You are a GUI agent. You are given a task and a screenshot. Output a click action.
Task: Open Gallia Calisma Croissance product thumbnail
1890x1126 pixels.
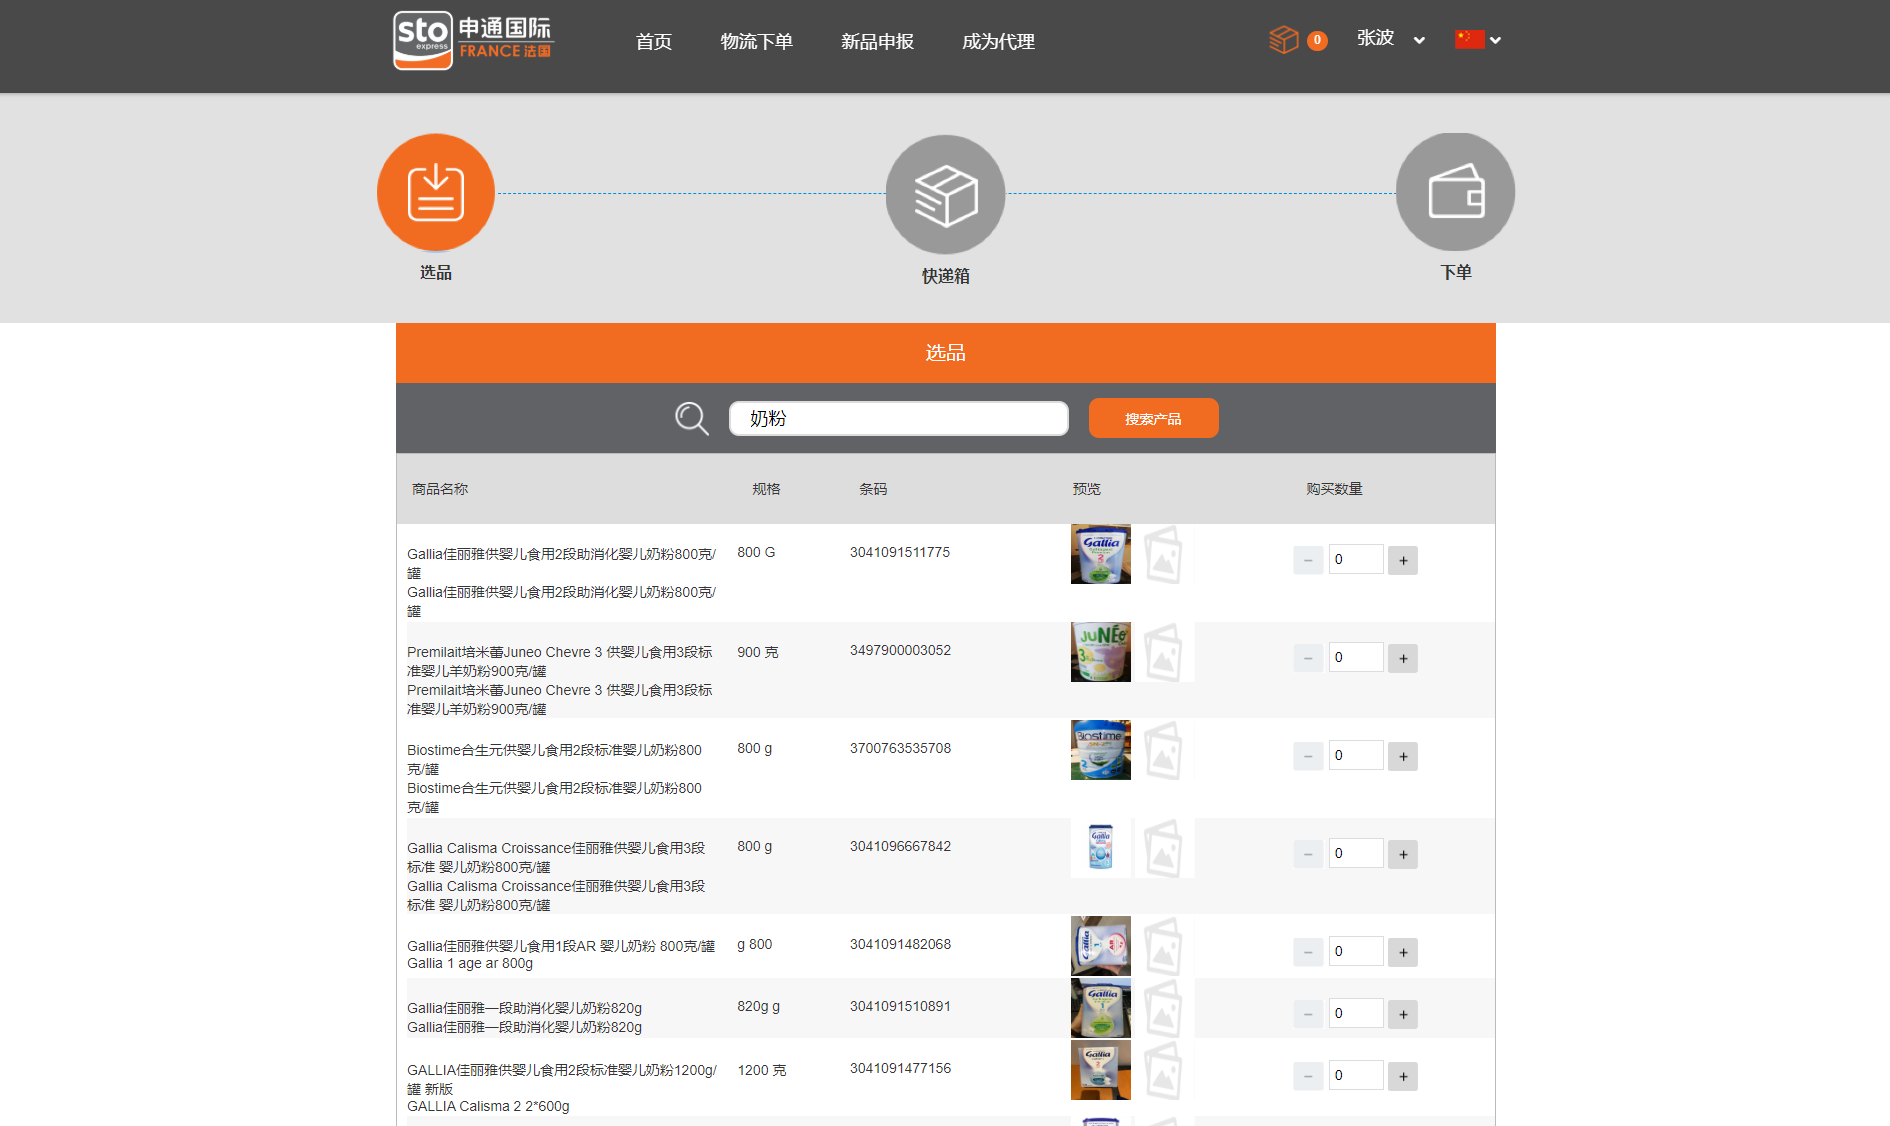(1101, 848)
